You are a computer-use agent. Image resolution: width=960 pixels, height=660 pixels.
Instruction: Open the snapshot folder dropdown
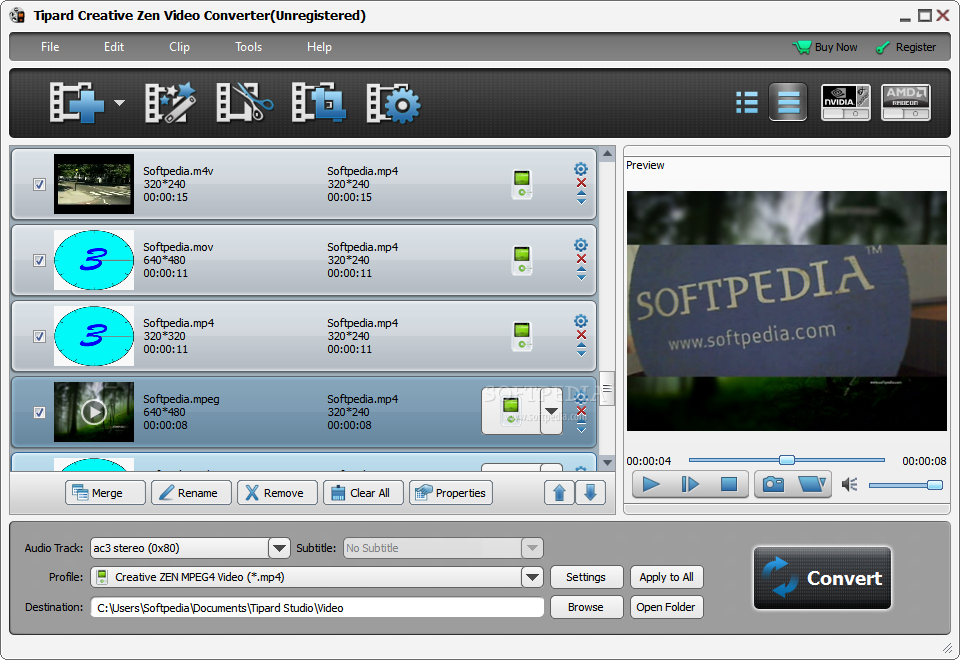click(812, 484)
